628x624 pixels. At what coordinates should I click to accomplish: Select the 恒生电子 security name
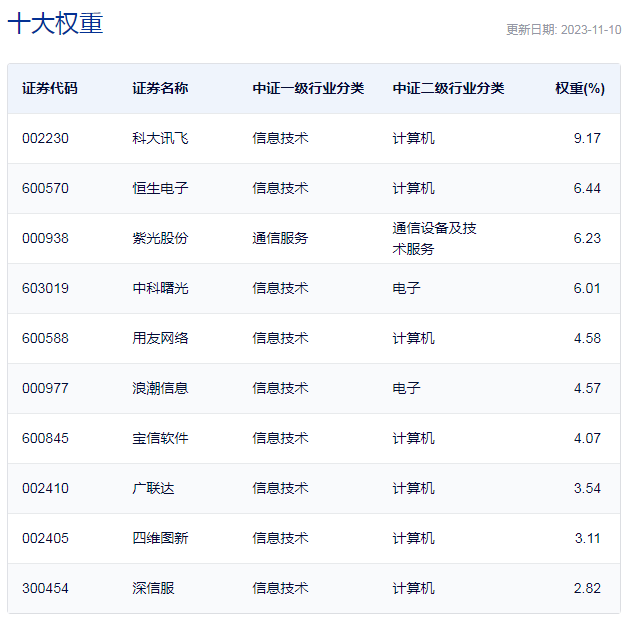pos(160,188)
